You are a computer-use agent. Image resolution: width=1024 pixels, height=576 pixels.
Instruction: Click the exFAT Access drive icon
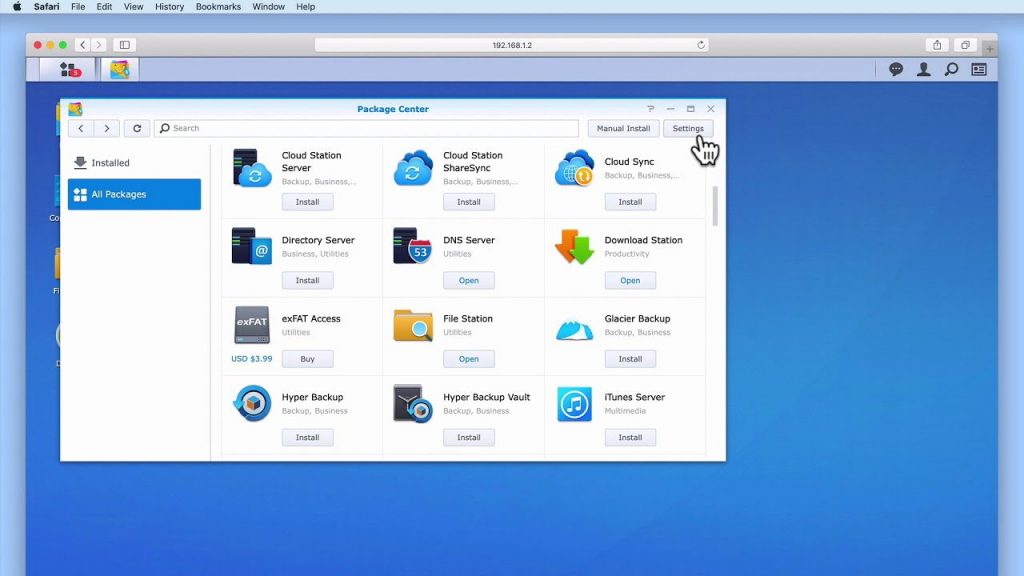pos(251,325)
